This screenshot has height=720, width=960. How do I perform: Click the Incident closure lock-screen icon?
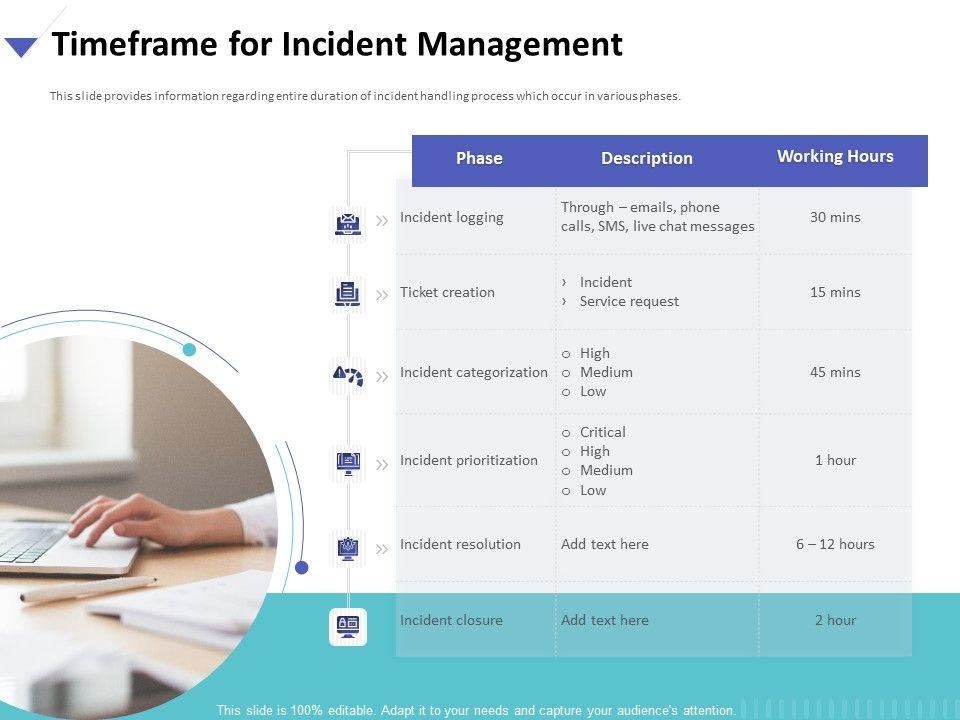click(x=348, y=626)
